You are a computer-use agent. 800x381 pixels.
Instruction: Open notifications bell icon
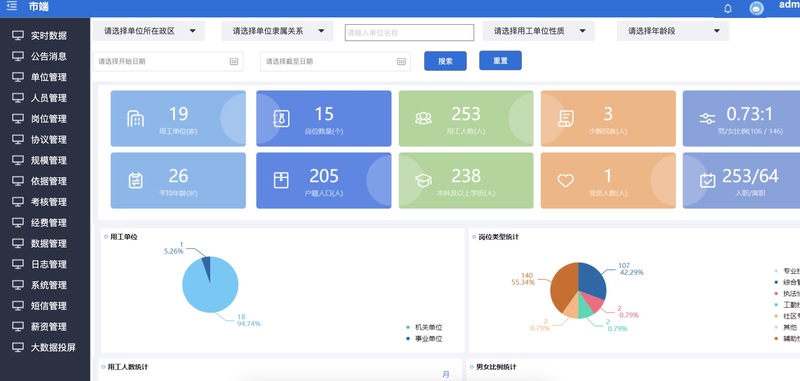728,8
